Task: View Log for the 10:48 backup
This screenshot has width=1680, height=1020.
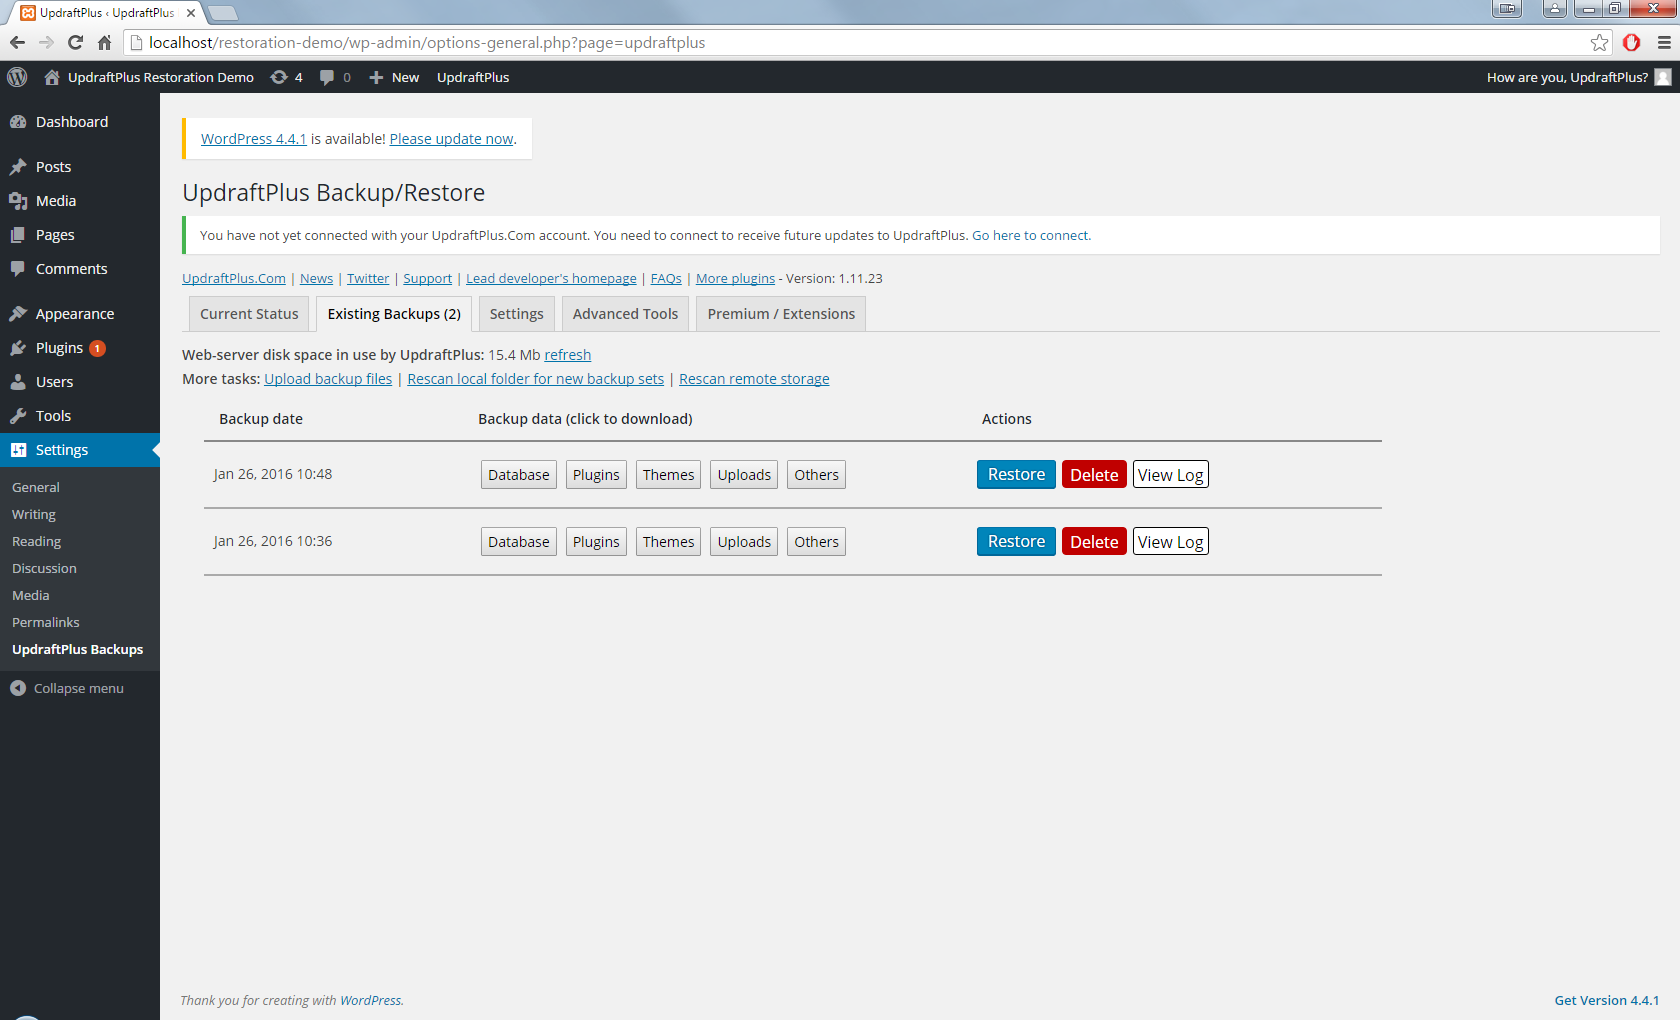Action: coord(1170,475)
